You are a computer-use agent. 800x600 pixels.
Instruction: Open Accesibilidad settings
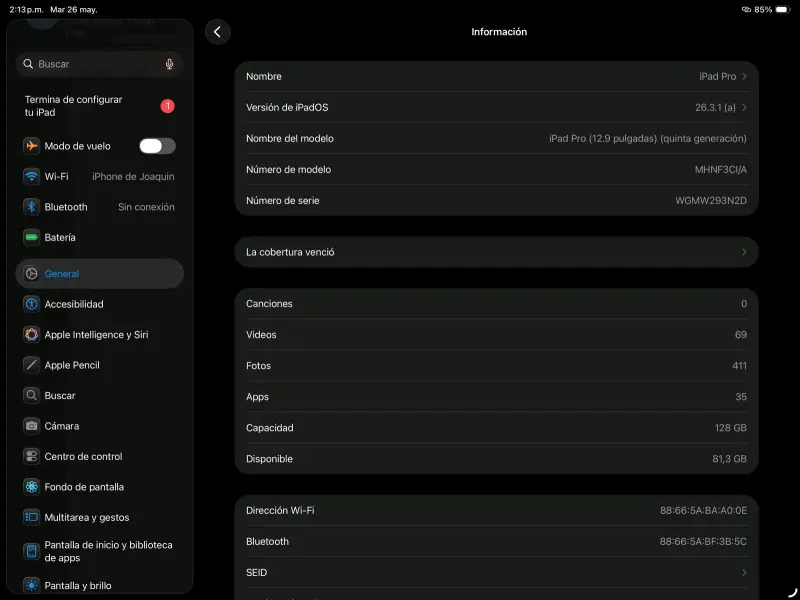[x=100, y=304]
